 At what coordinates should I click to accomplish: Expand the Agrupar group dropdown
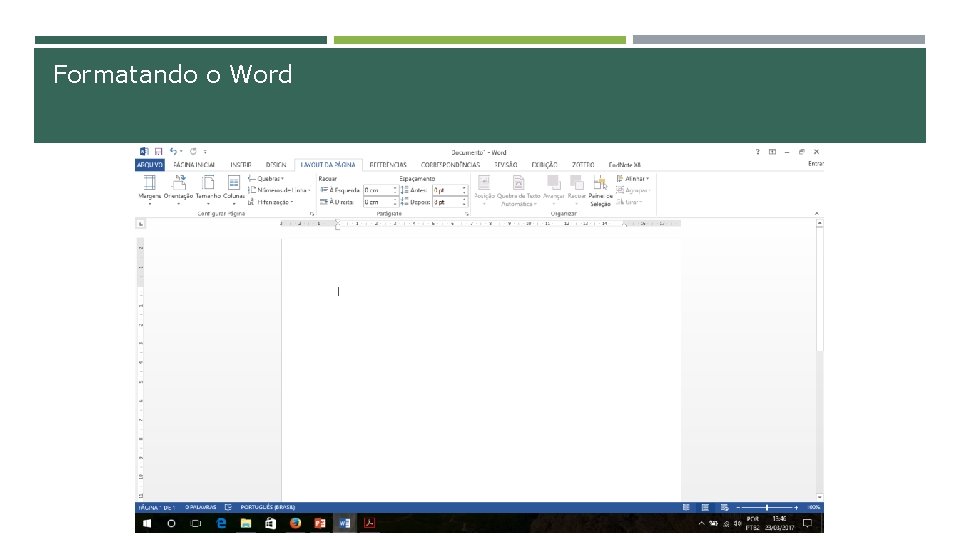[633, 190]
